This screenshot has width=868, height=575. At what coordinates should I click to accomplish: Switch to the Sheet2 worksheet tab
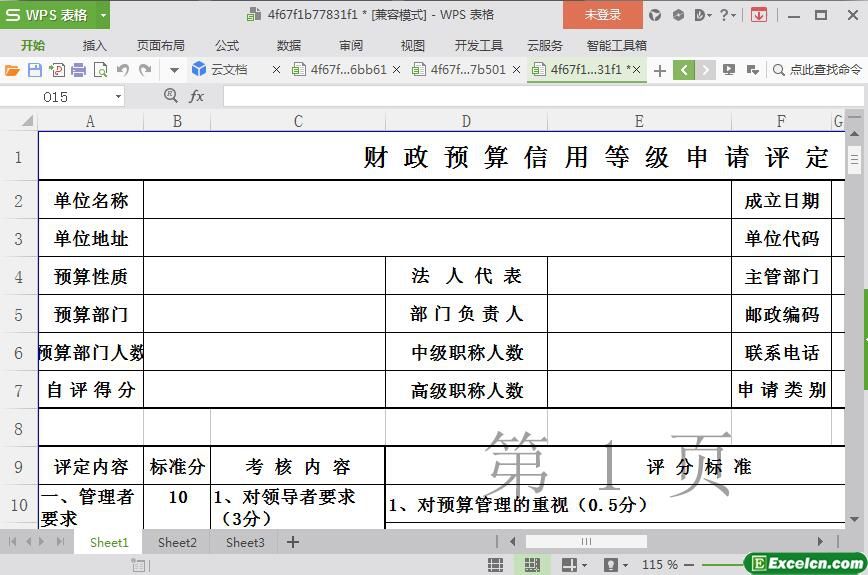tap(177, 542)
